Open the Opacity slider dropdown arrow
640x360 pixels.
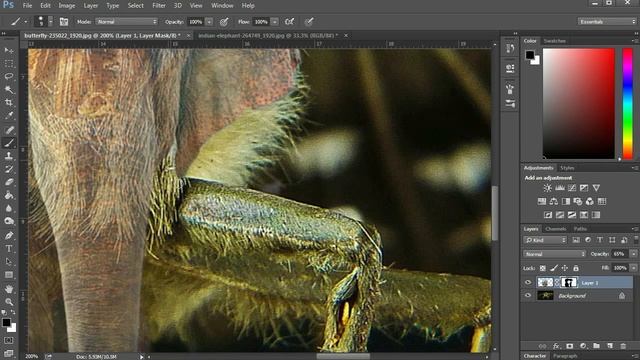point(209,22)
